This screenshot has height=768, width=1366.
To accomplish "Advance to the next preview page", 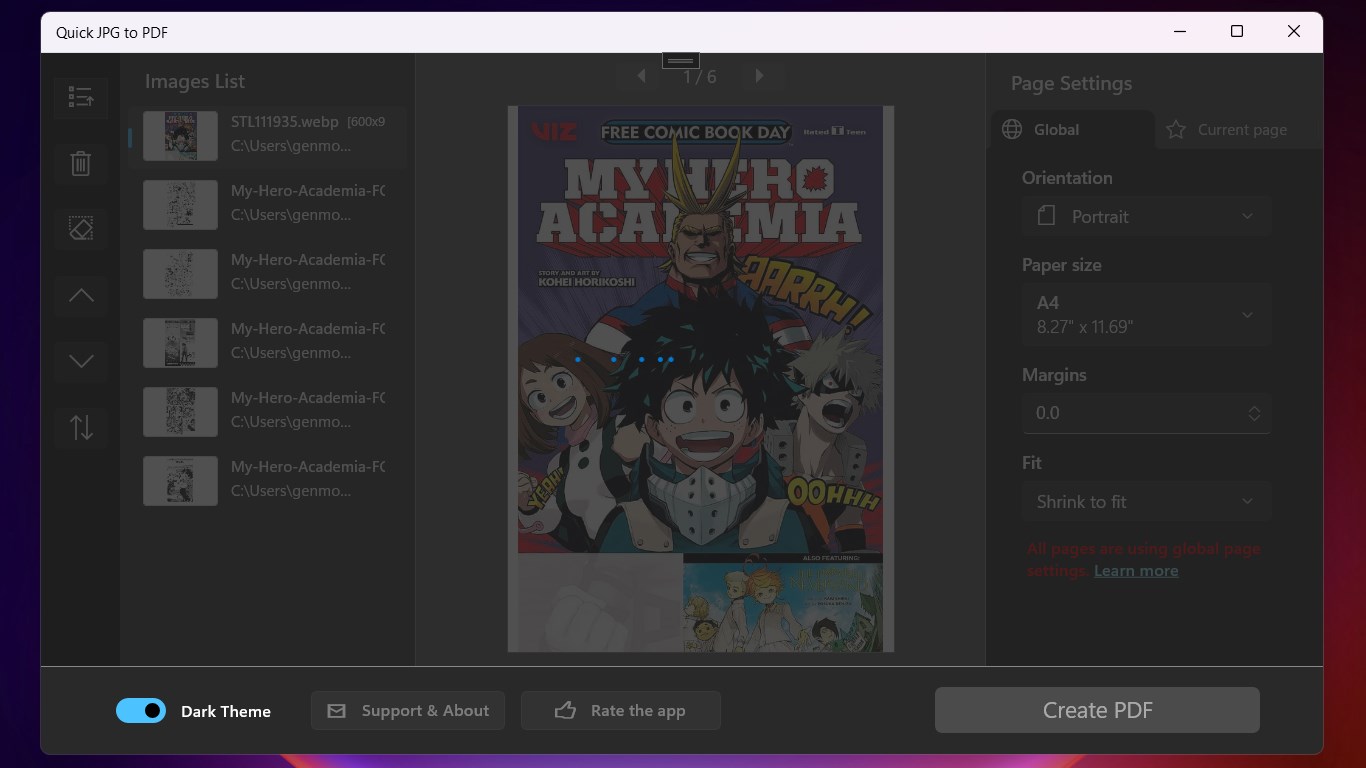I will [x=759, y=75].
